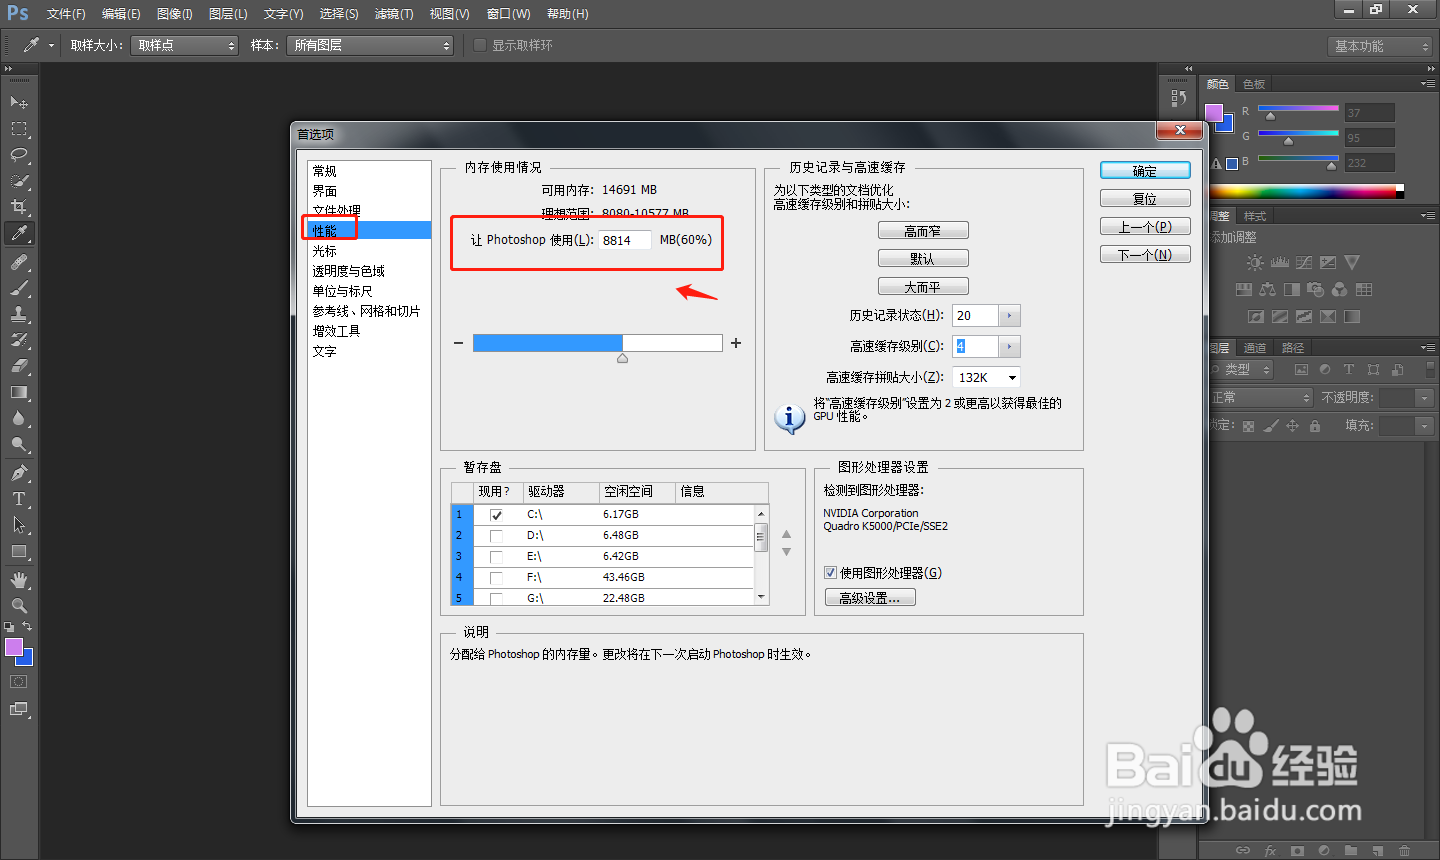Select the Gradient tool
The width and height of the screenshot is (1440, 860).
point(19,392)
